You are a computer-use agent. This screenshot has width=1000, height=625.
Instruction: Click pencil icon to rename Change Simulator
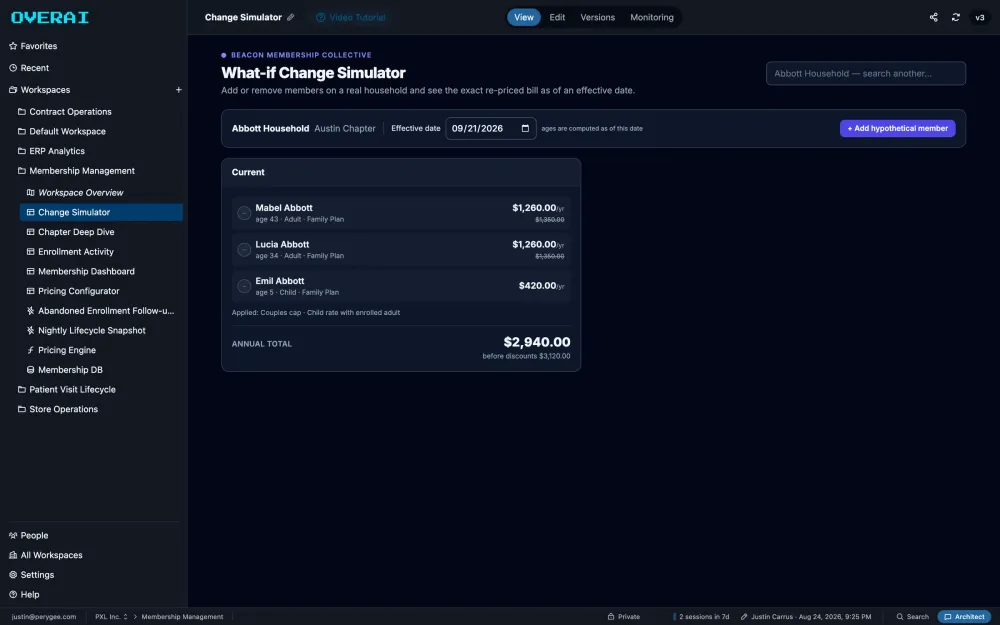click(291, 17)
